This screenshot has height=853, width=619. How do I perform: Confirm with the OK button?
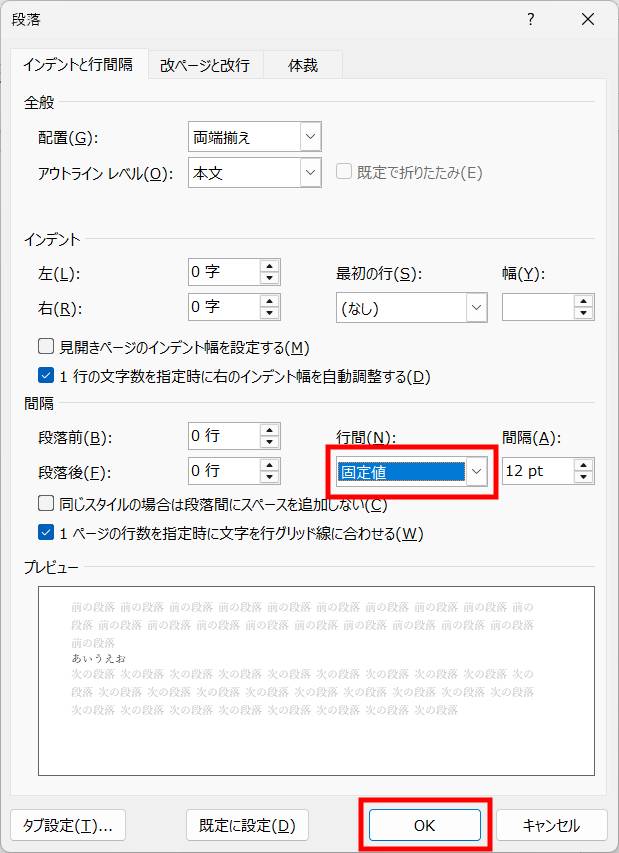(x=425, y=825)
